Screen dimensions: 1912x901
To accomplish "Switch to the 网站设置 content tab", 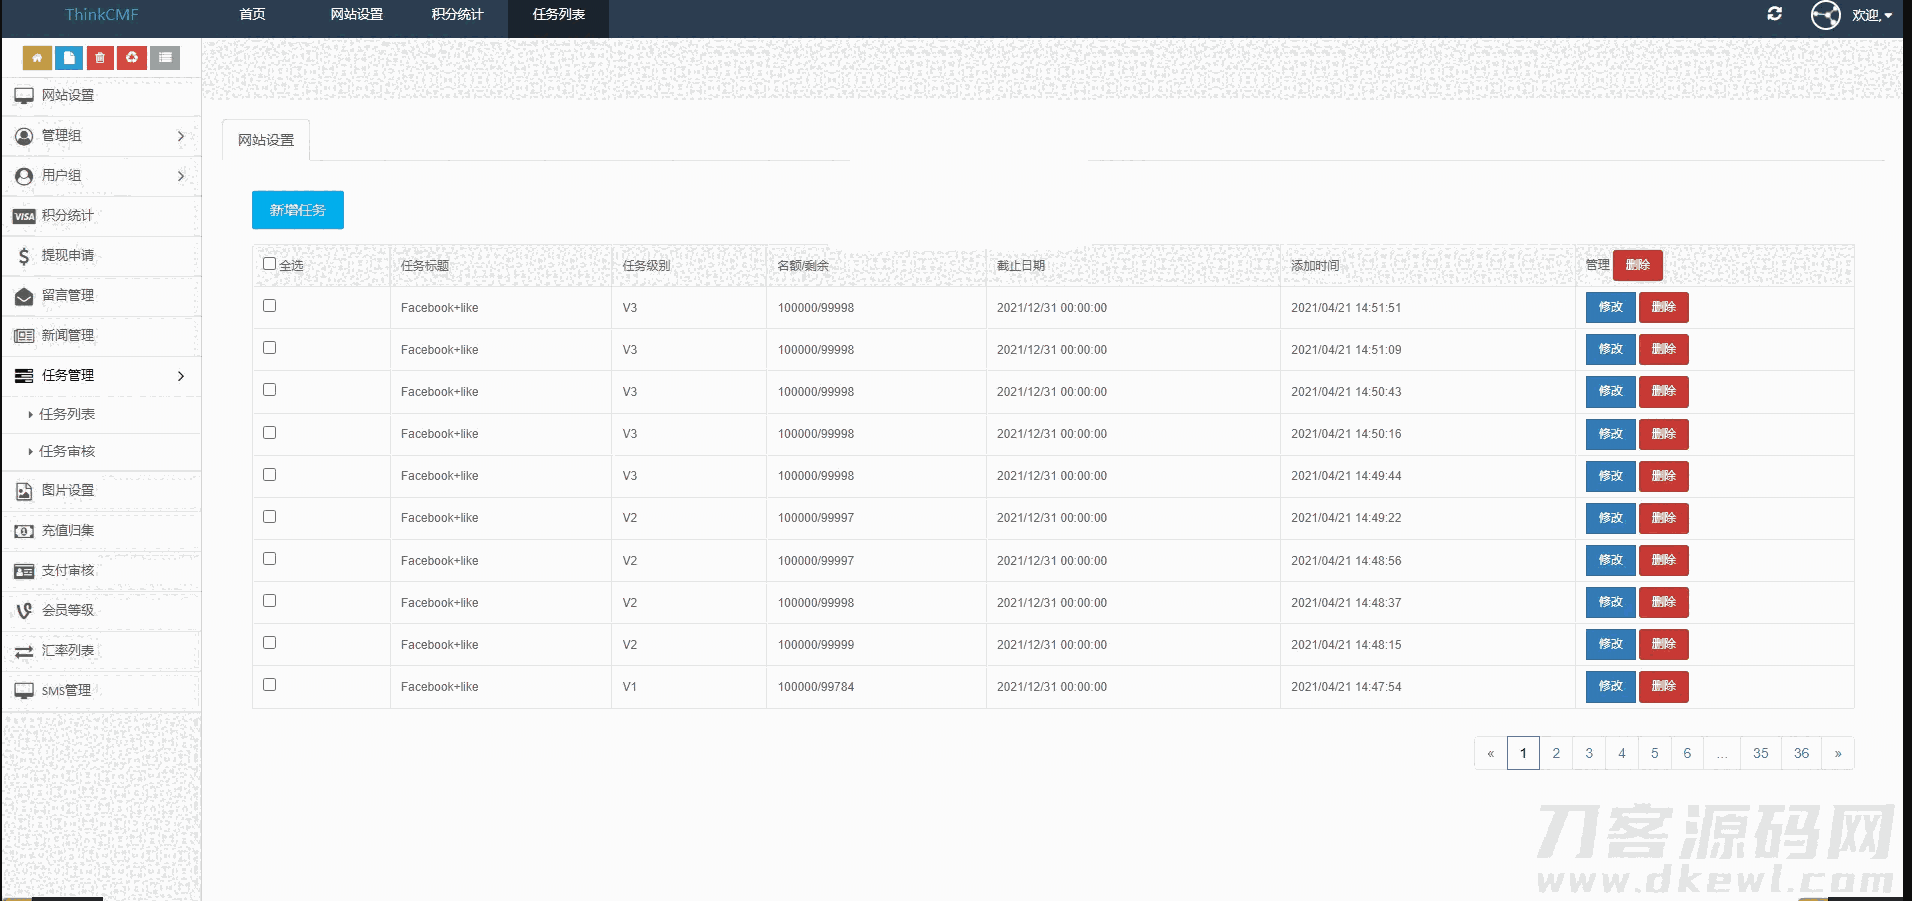I will 266,140.
